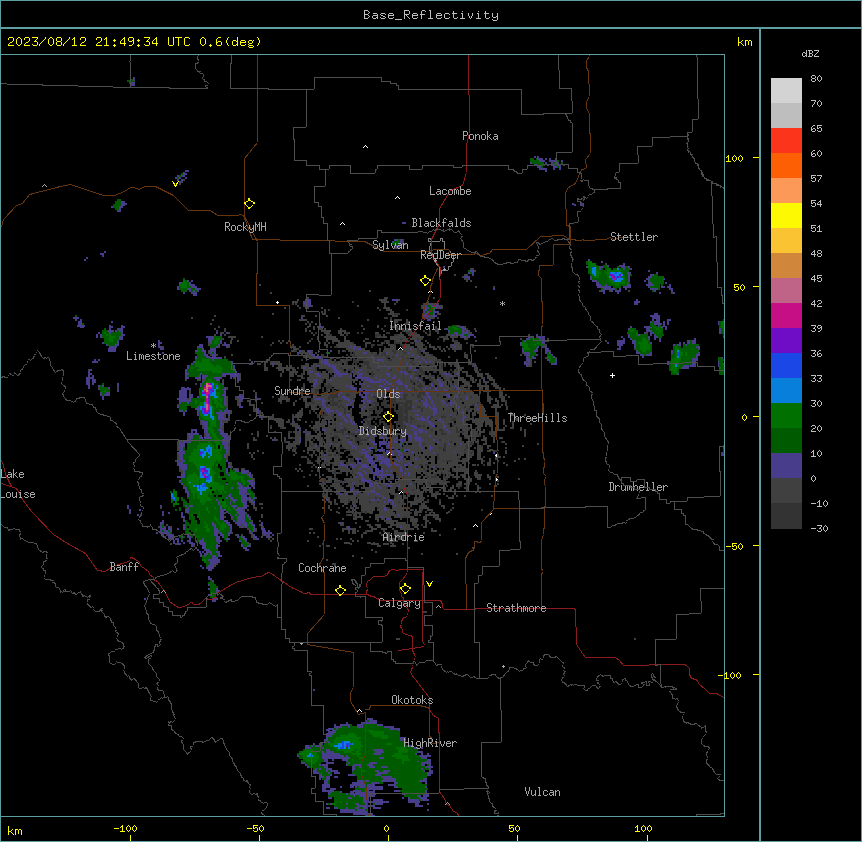The width and height of the screenshot is (862, 842).
Task: Click the Lacombe town label
Action: click(x=450, y=191)
